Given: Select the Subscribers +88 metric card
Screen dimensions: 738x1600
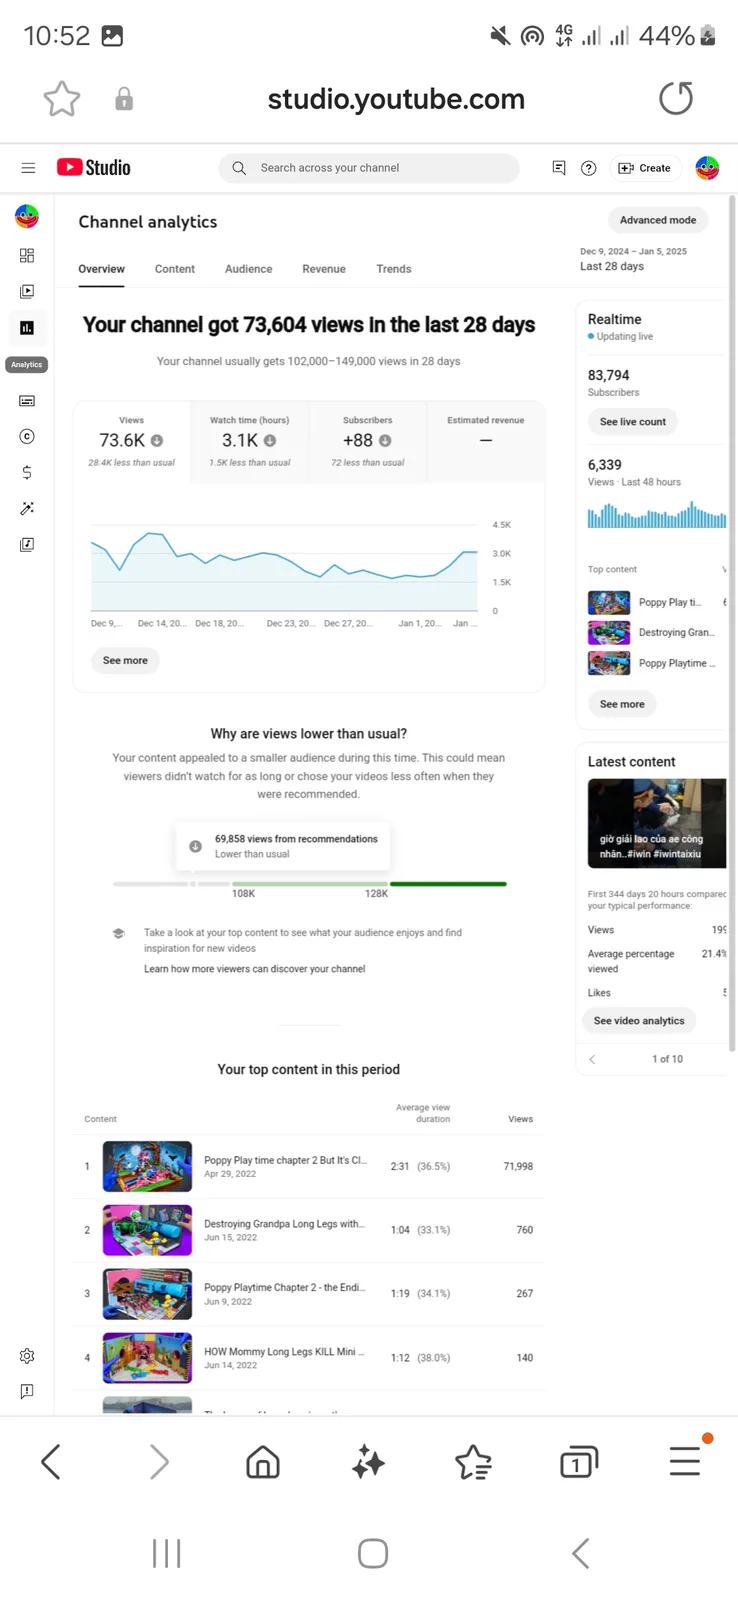Looking at the screenshot, I should [x=368, y=442].
